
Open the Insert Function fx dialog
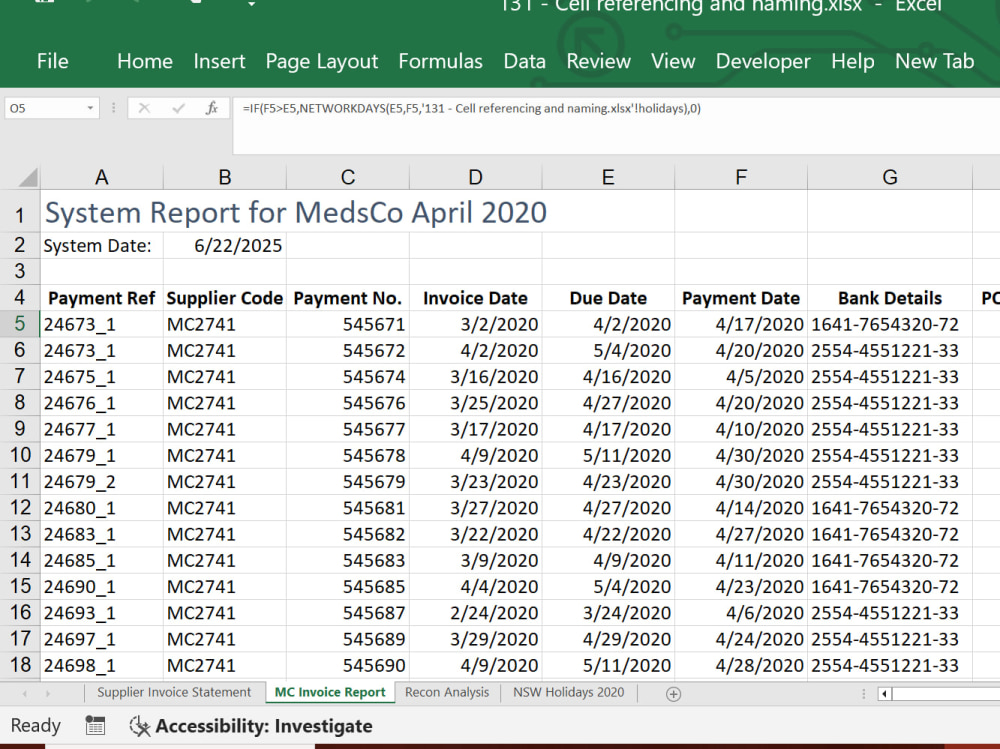[212, 108]
